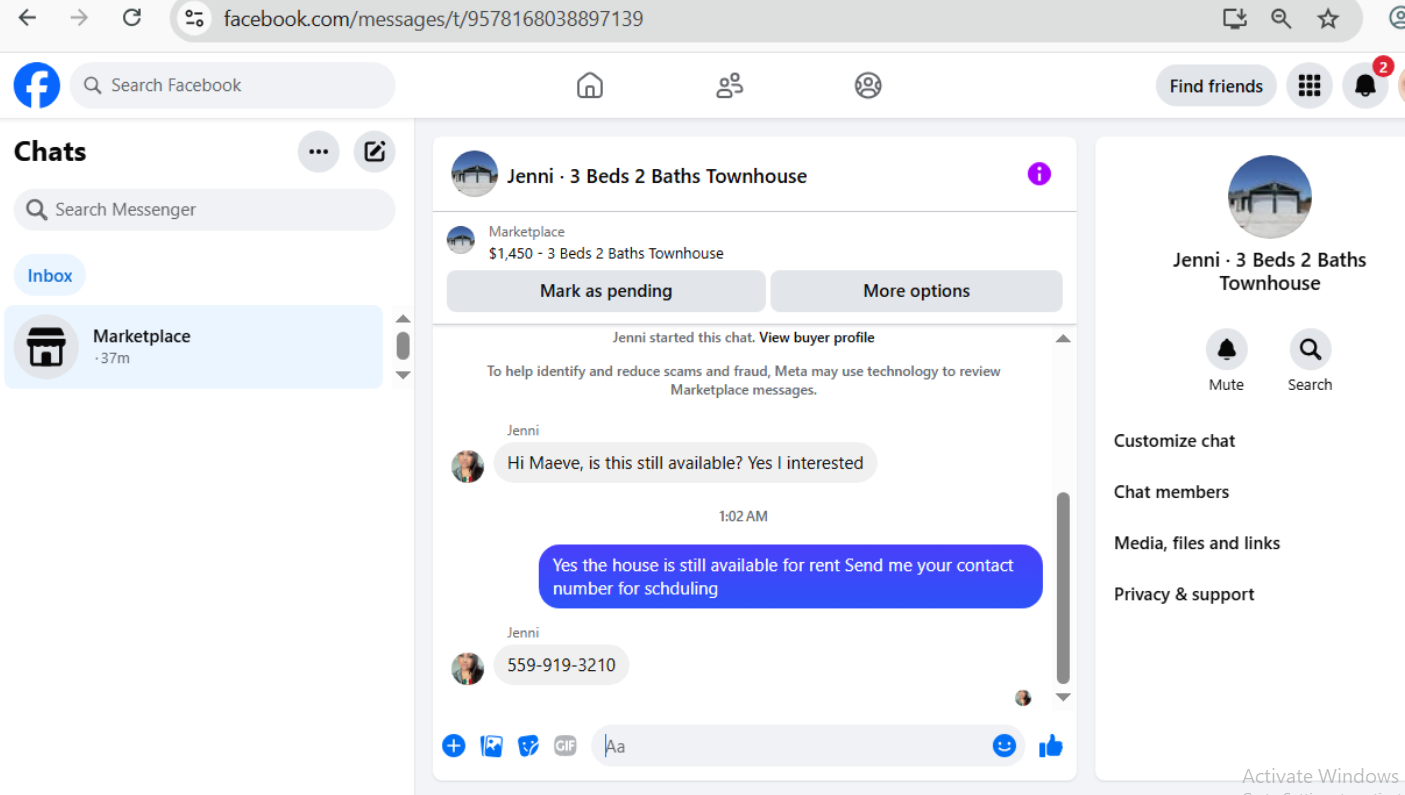Mark the listing as pending
Screen dimensions: 1405x795
click(x=606, y=291)
